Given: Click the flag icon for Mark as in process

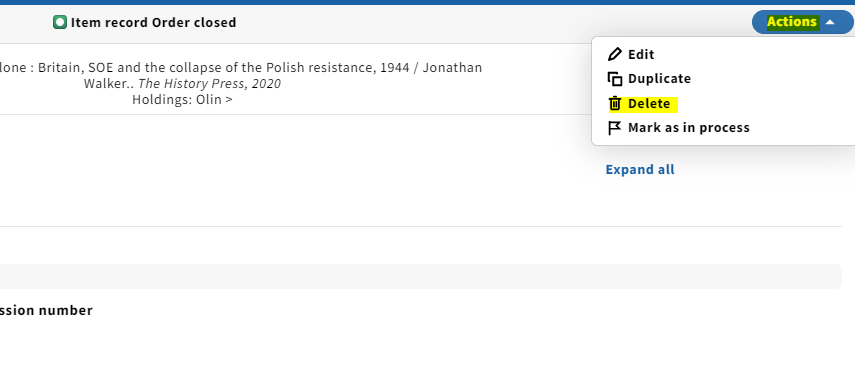Looking at the screenshot, I should tap(615, 128).
